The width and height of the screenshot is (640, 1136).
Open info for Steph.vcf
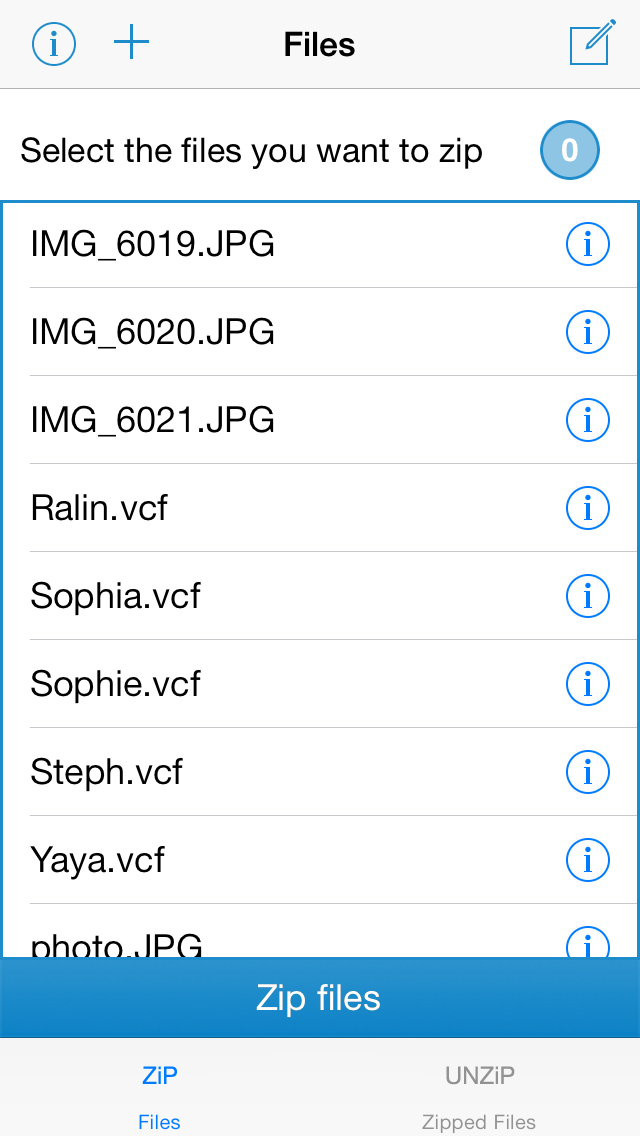(x=587, y=771)
